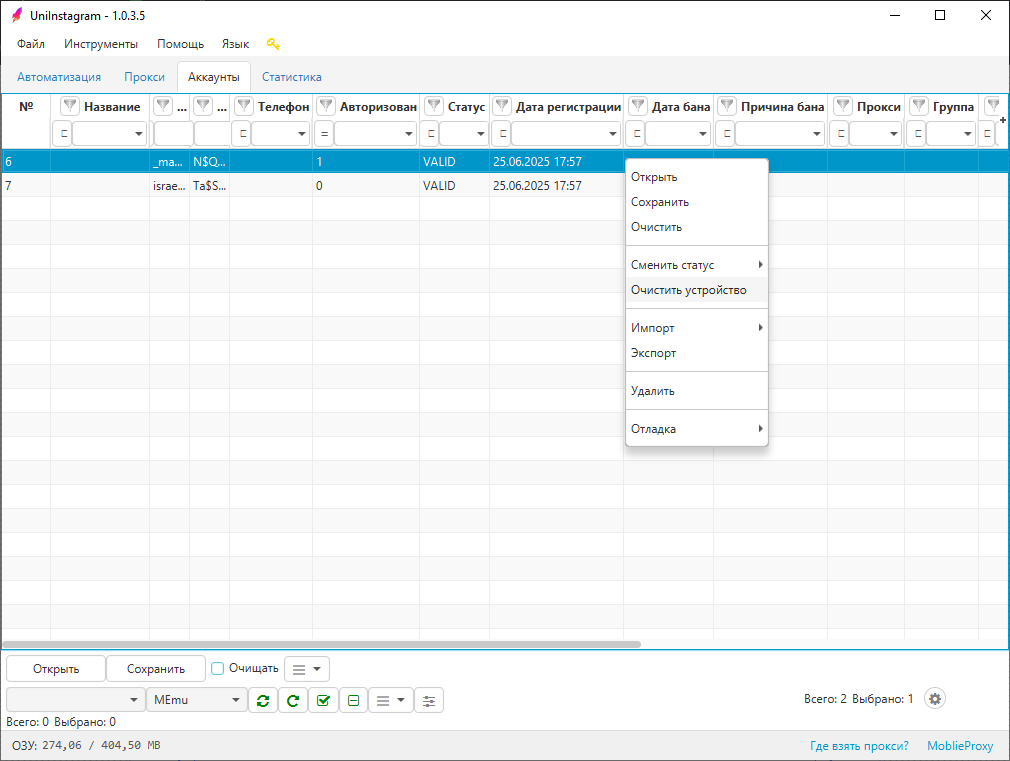Image resolution: width=1010 pixels, height=761 pixels.
Task: Open filter funnel for Статус column
Action: (434, 106)
